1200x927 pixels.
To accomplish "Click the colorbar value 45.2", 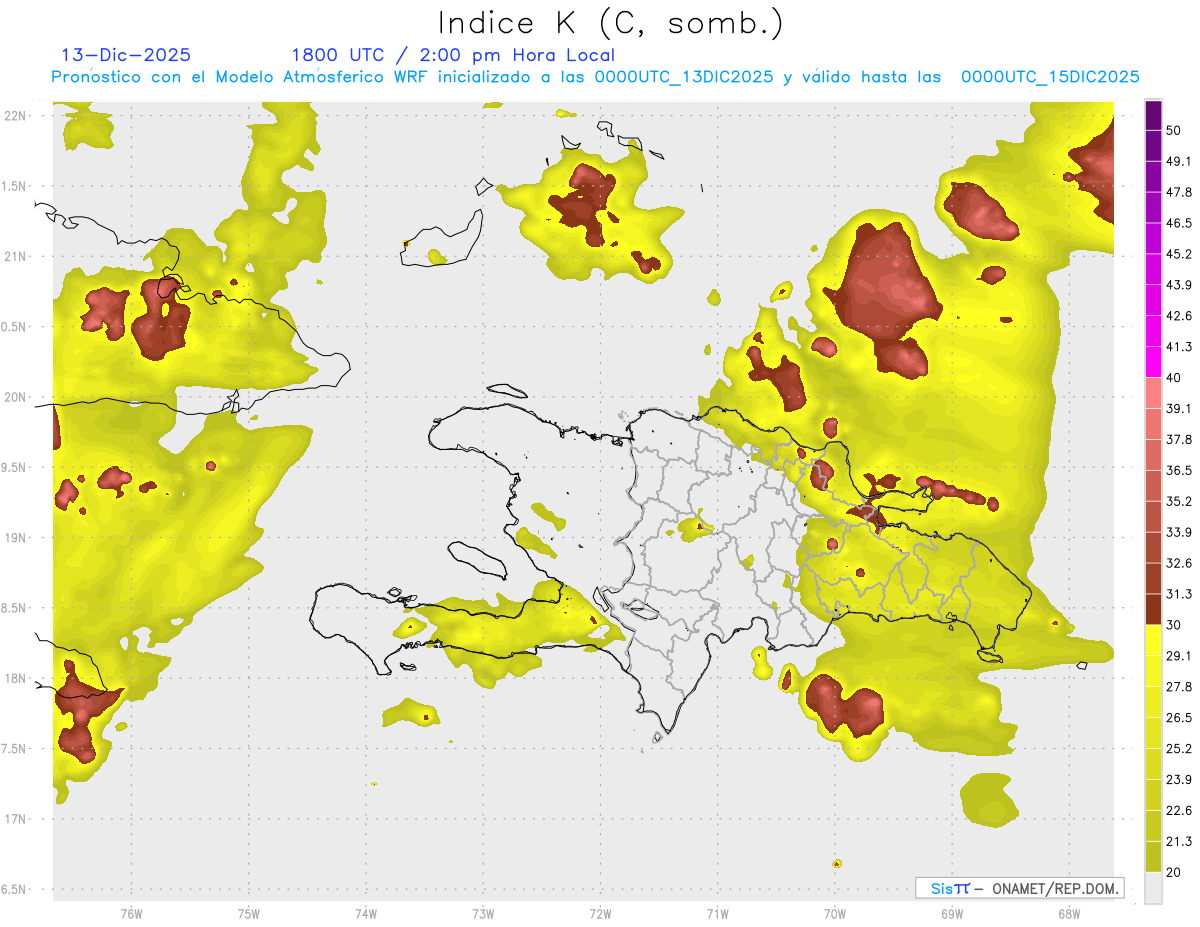I will coord(1179,254).
